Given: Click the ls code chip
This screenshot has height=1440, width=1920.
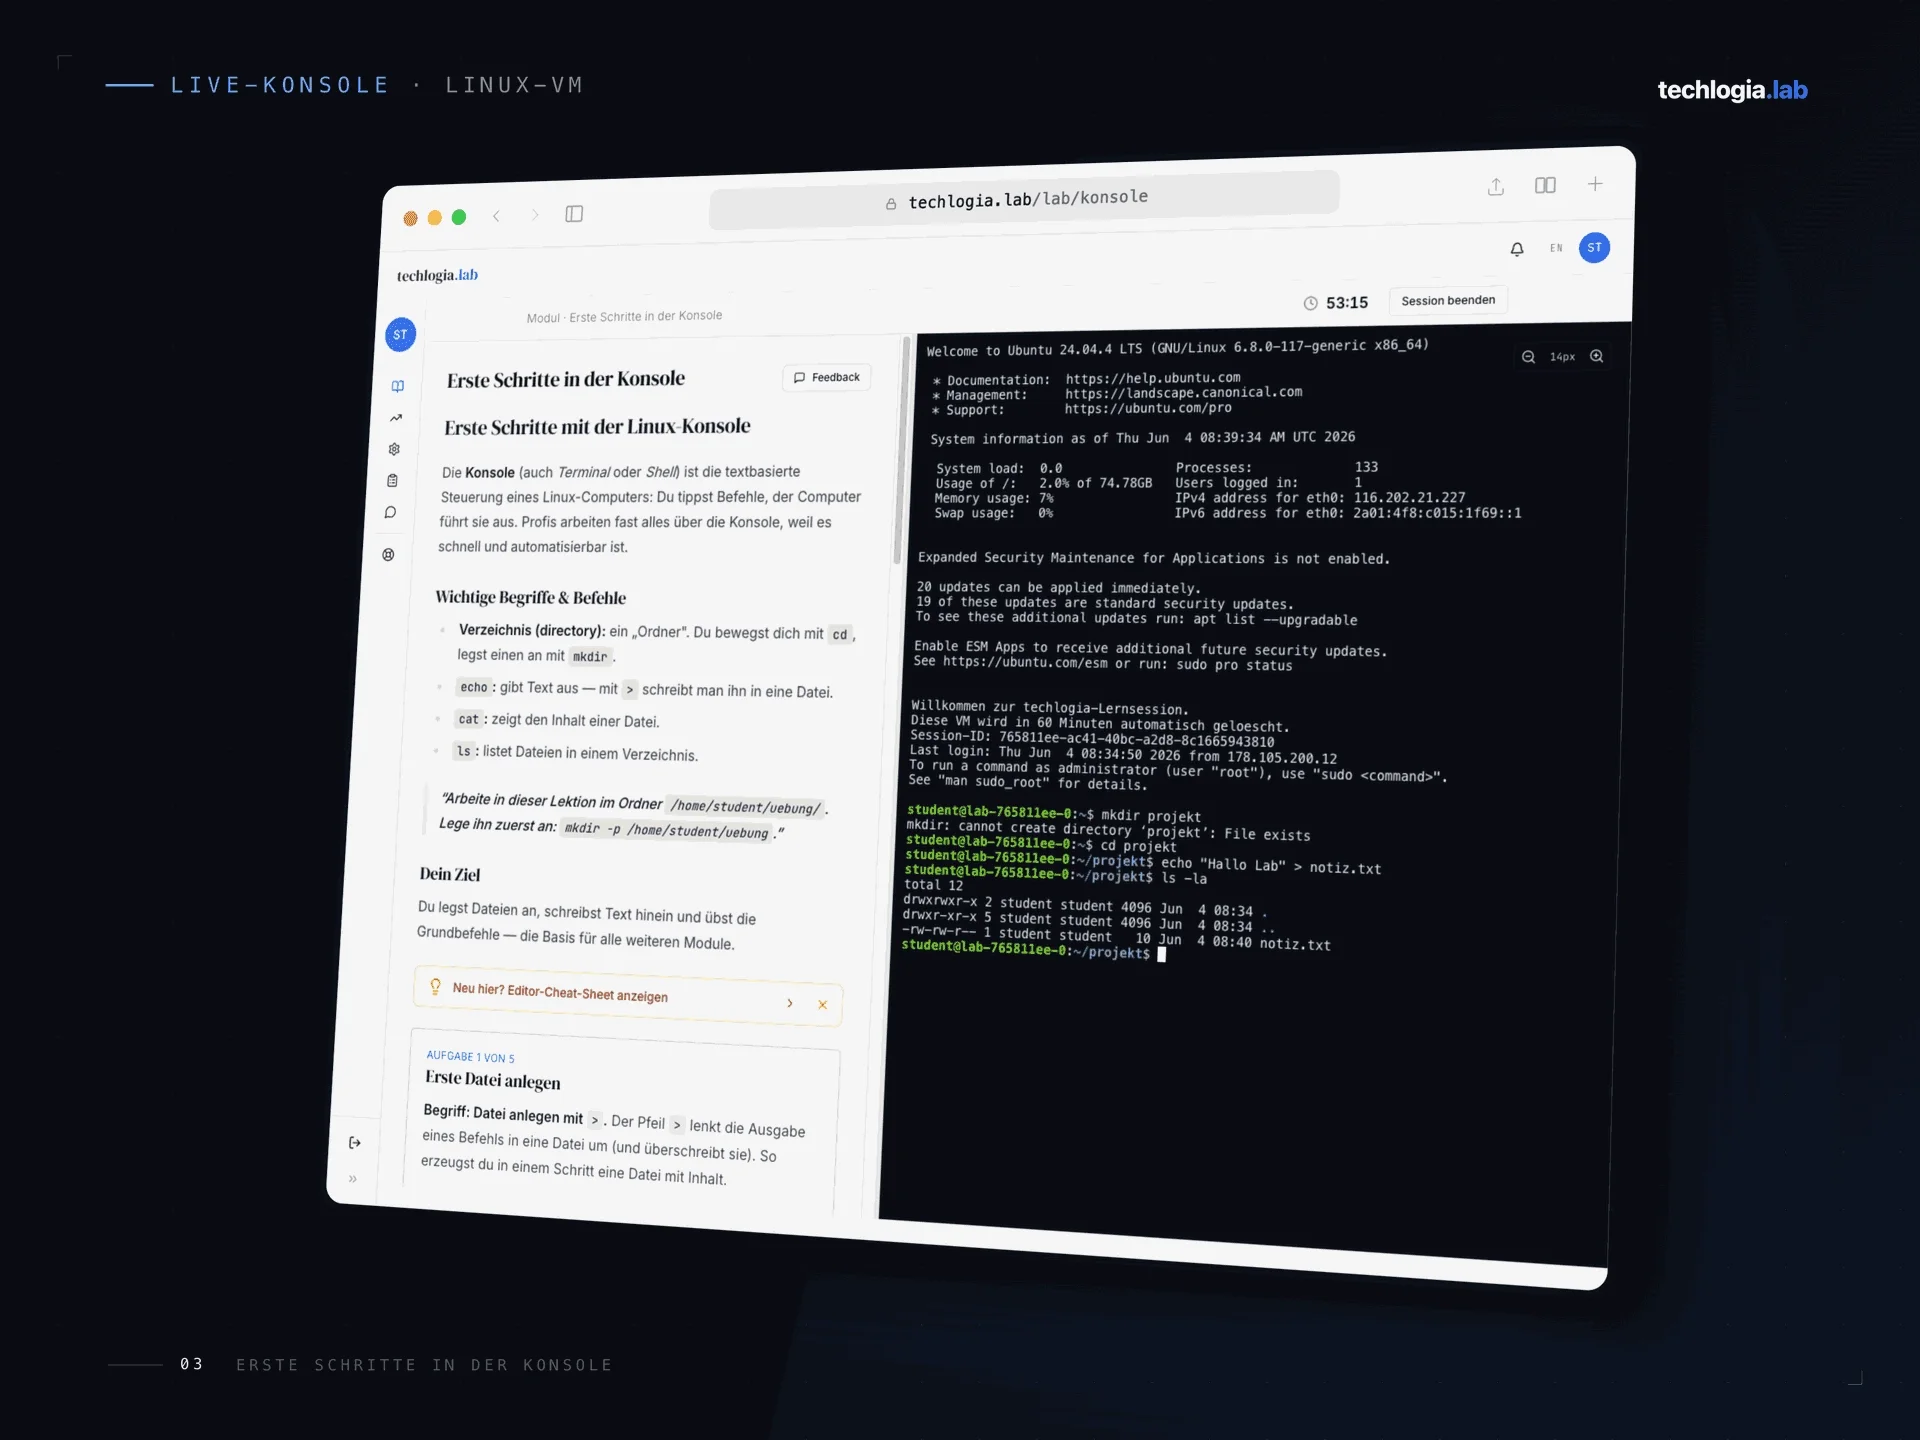Looking at the screenshot, I should coord(463,751).
